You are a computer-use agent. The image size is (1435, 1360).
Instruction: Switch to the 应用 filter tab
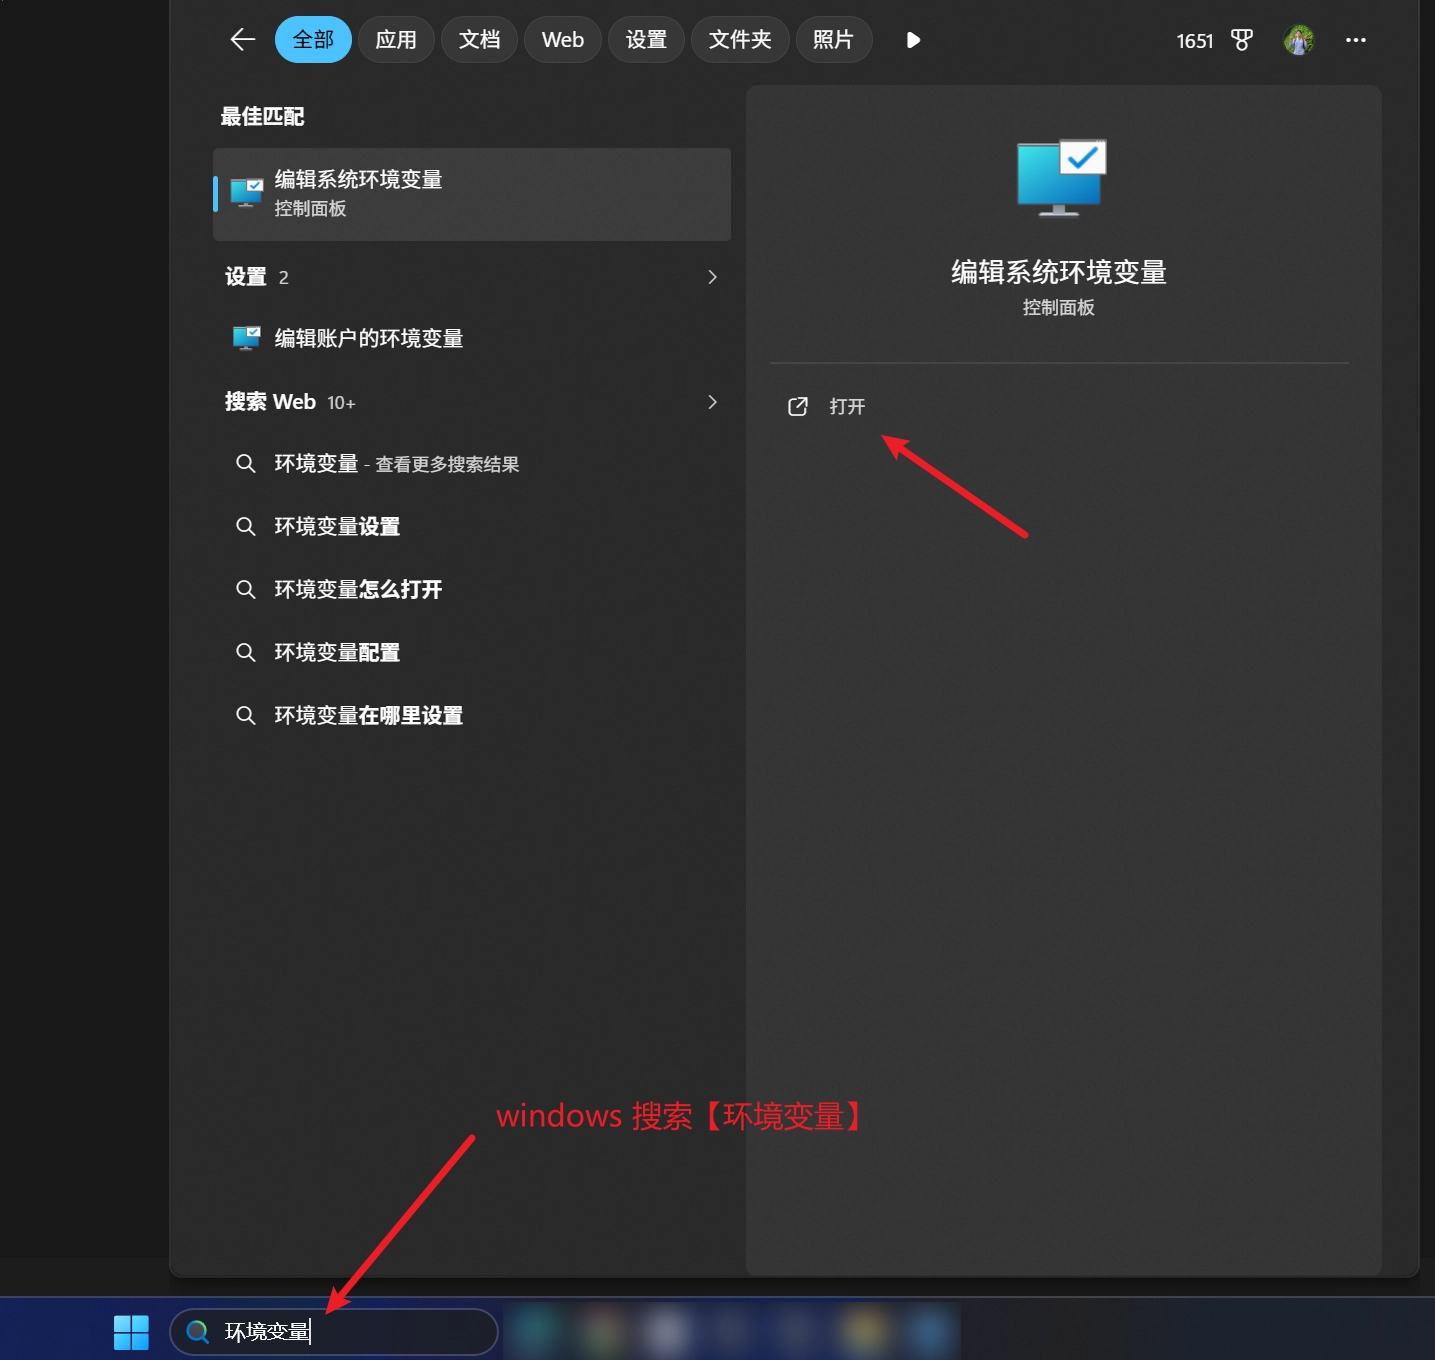point(396,39)
